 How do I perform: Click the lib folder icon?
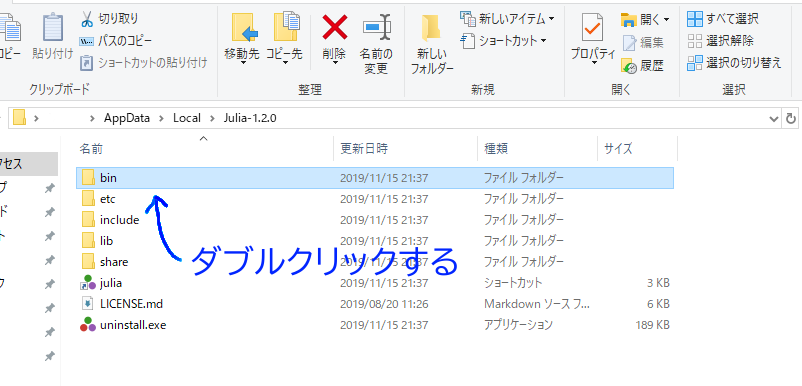88,240
